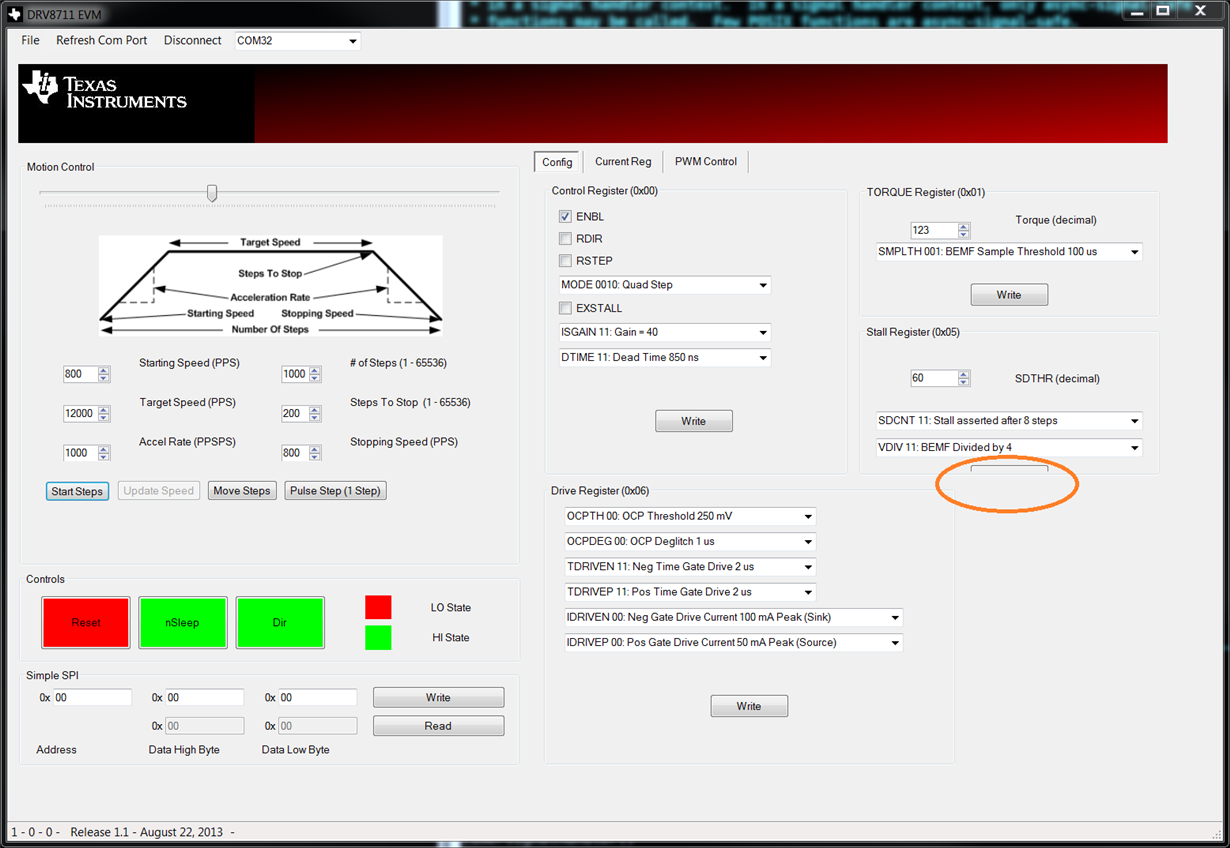Open the MODE 0010: Quad Step dropdown
The image size is (1230, 848).
[665, 285]
